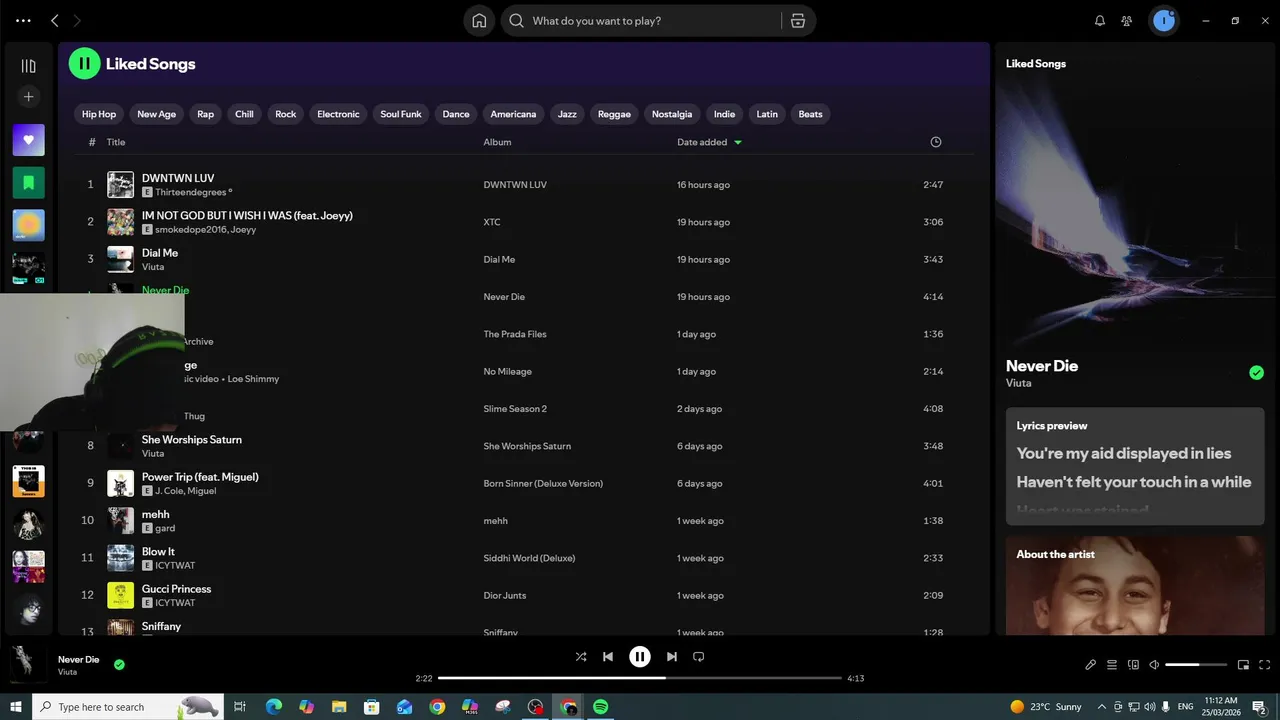The image size is (1280, 720).
Task: Open the lyrics microphone icon
Action: tap(1091, 665)
